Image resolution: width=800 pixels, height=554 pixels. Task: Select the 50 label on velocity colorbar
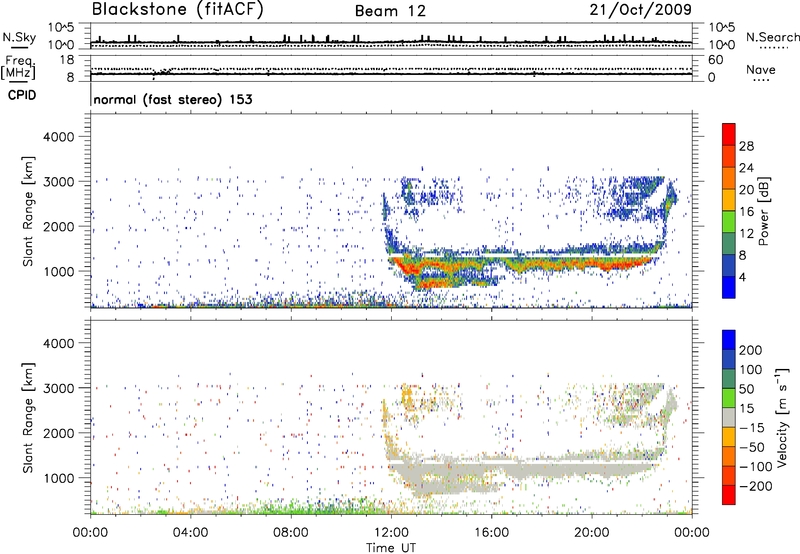(x=746, y=389)
